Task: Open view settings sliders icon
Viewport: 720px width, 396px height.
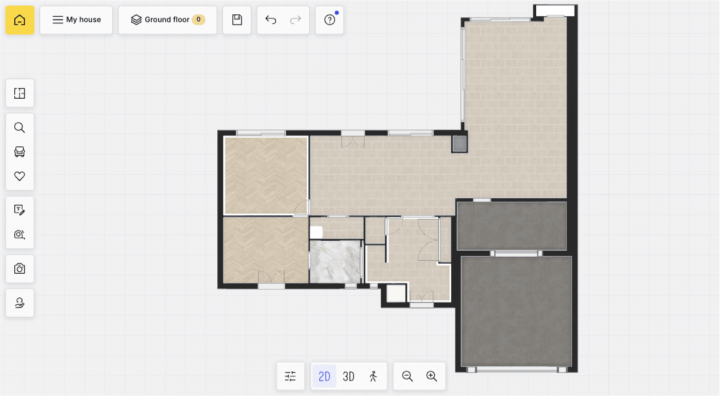Action: click(x=290, y=376)
